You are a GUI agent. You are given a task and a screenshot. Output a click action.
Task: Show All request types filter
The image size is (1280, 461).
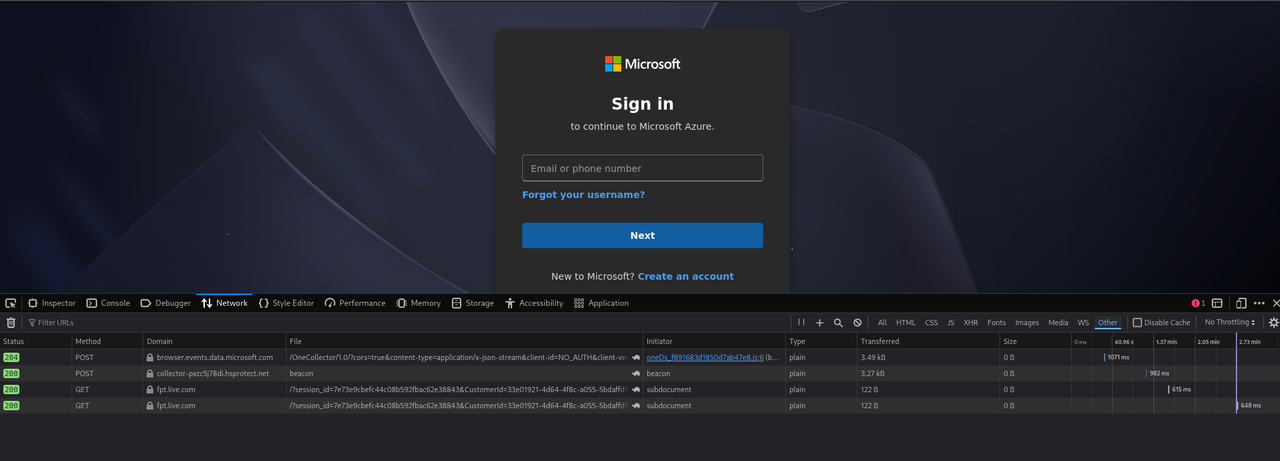[x=882, y=323]
